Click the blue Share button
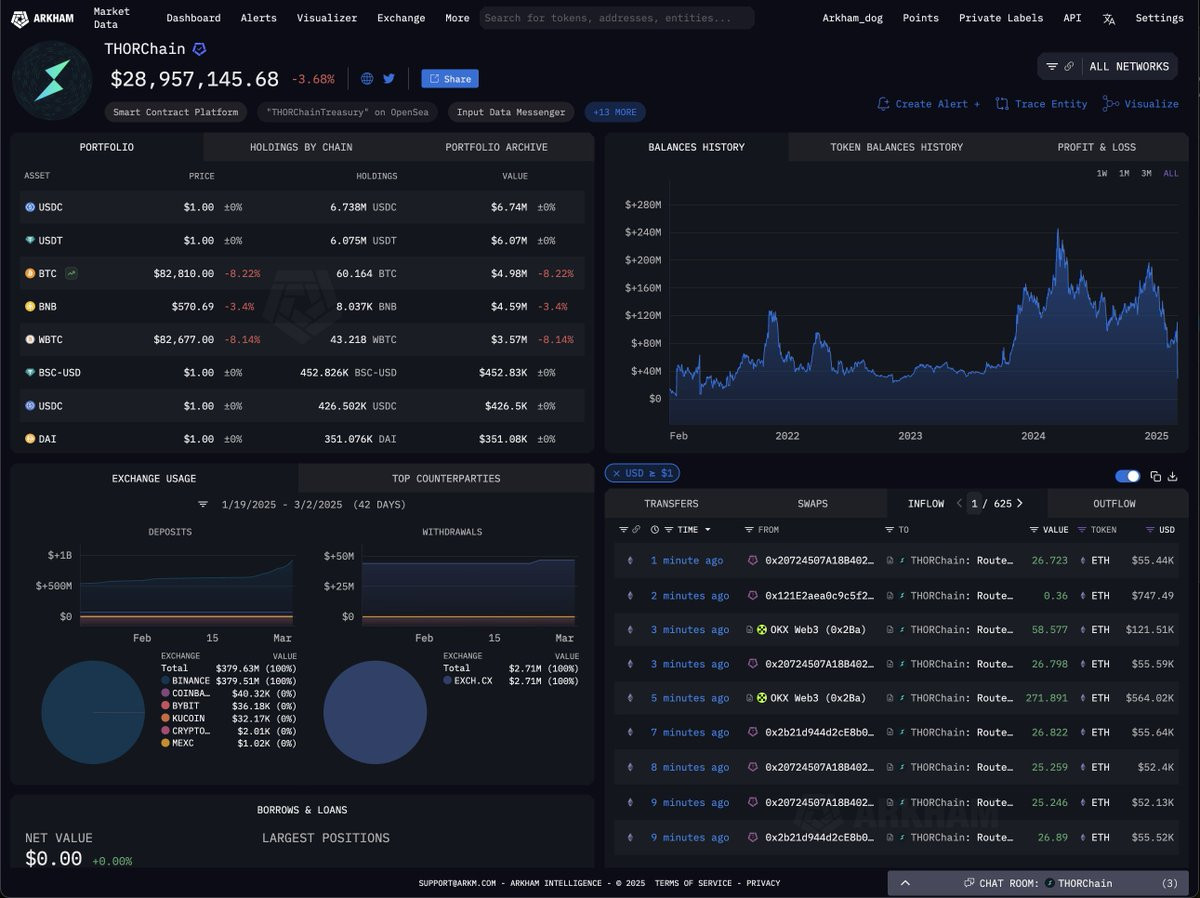The width and height of the screenshot is (1200, 898). [450, 79]
